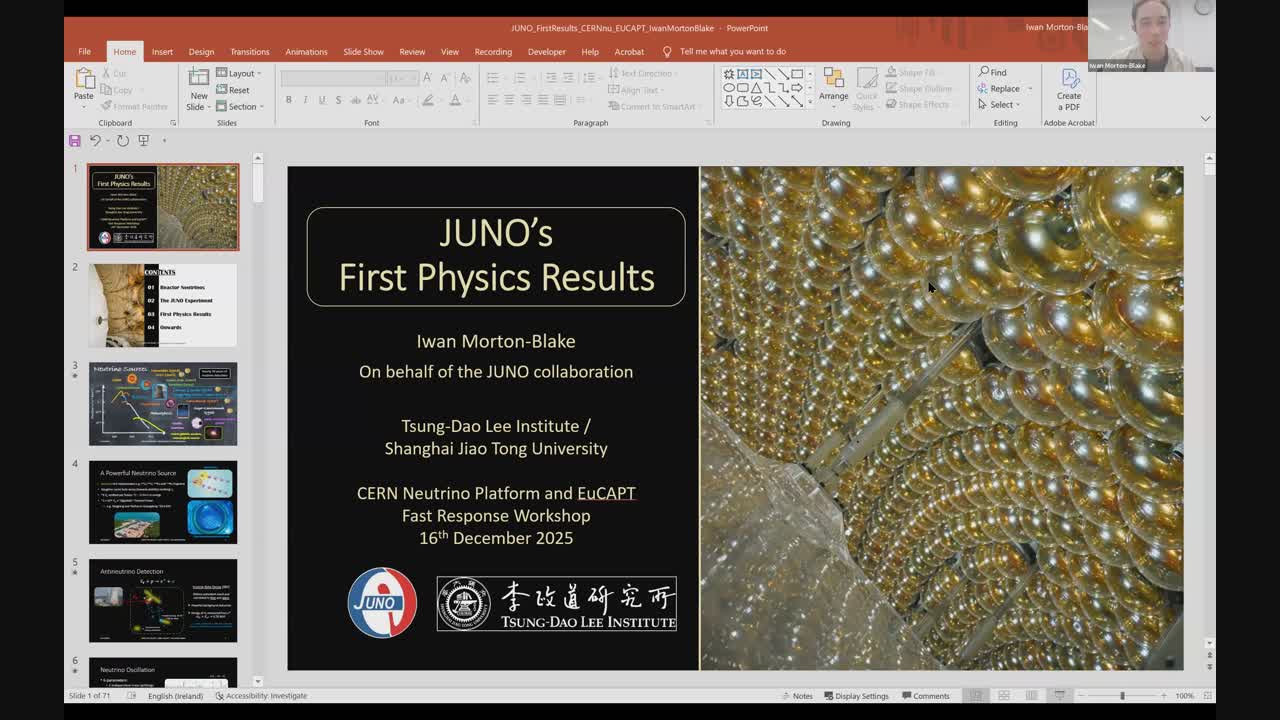The width and height of the screenshot is (1280, 720).
Task: Click the Reset slide button
Action: [234, 90]
